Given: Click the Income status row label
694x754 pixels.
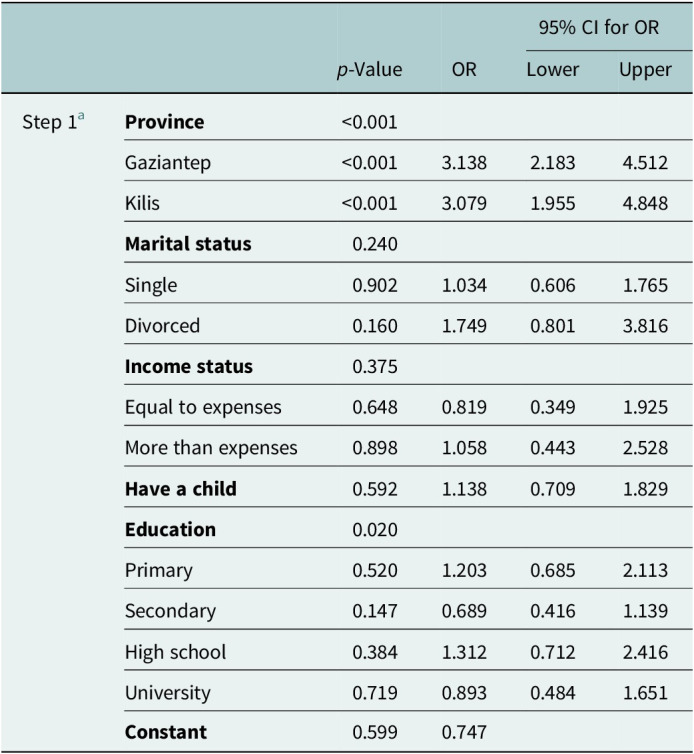Looking at the screenshot, I should tap(189, 366).
